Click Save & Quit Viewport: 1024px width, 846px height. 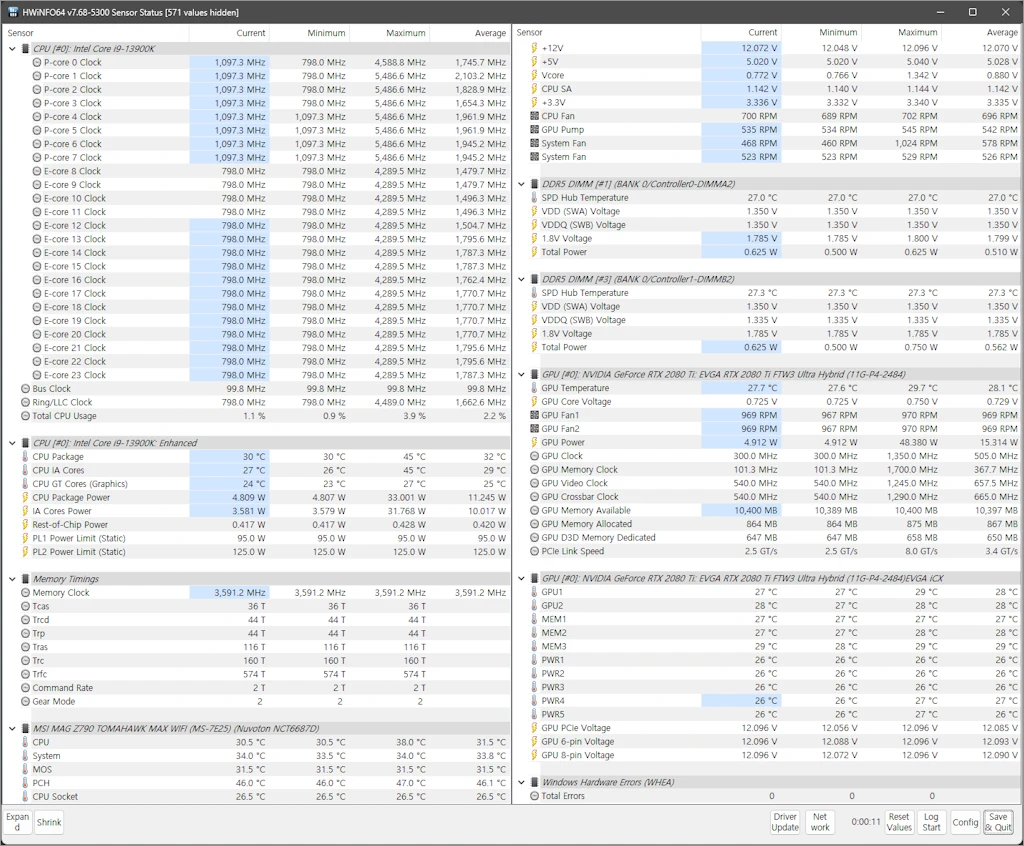pyautogui.click(x=999, y=822)
